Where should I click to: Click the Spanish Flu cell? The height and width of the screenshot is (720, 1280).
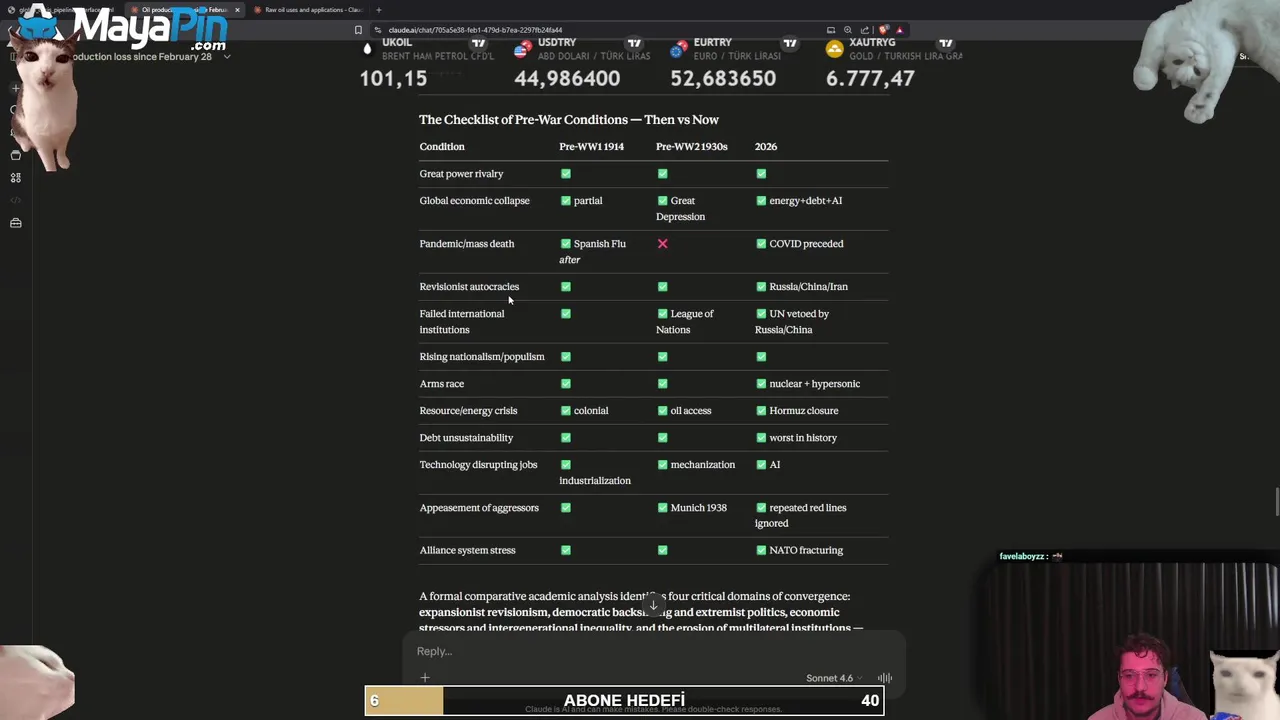593,252
